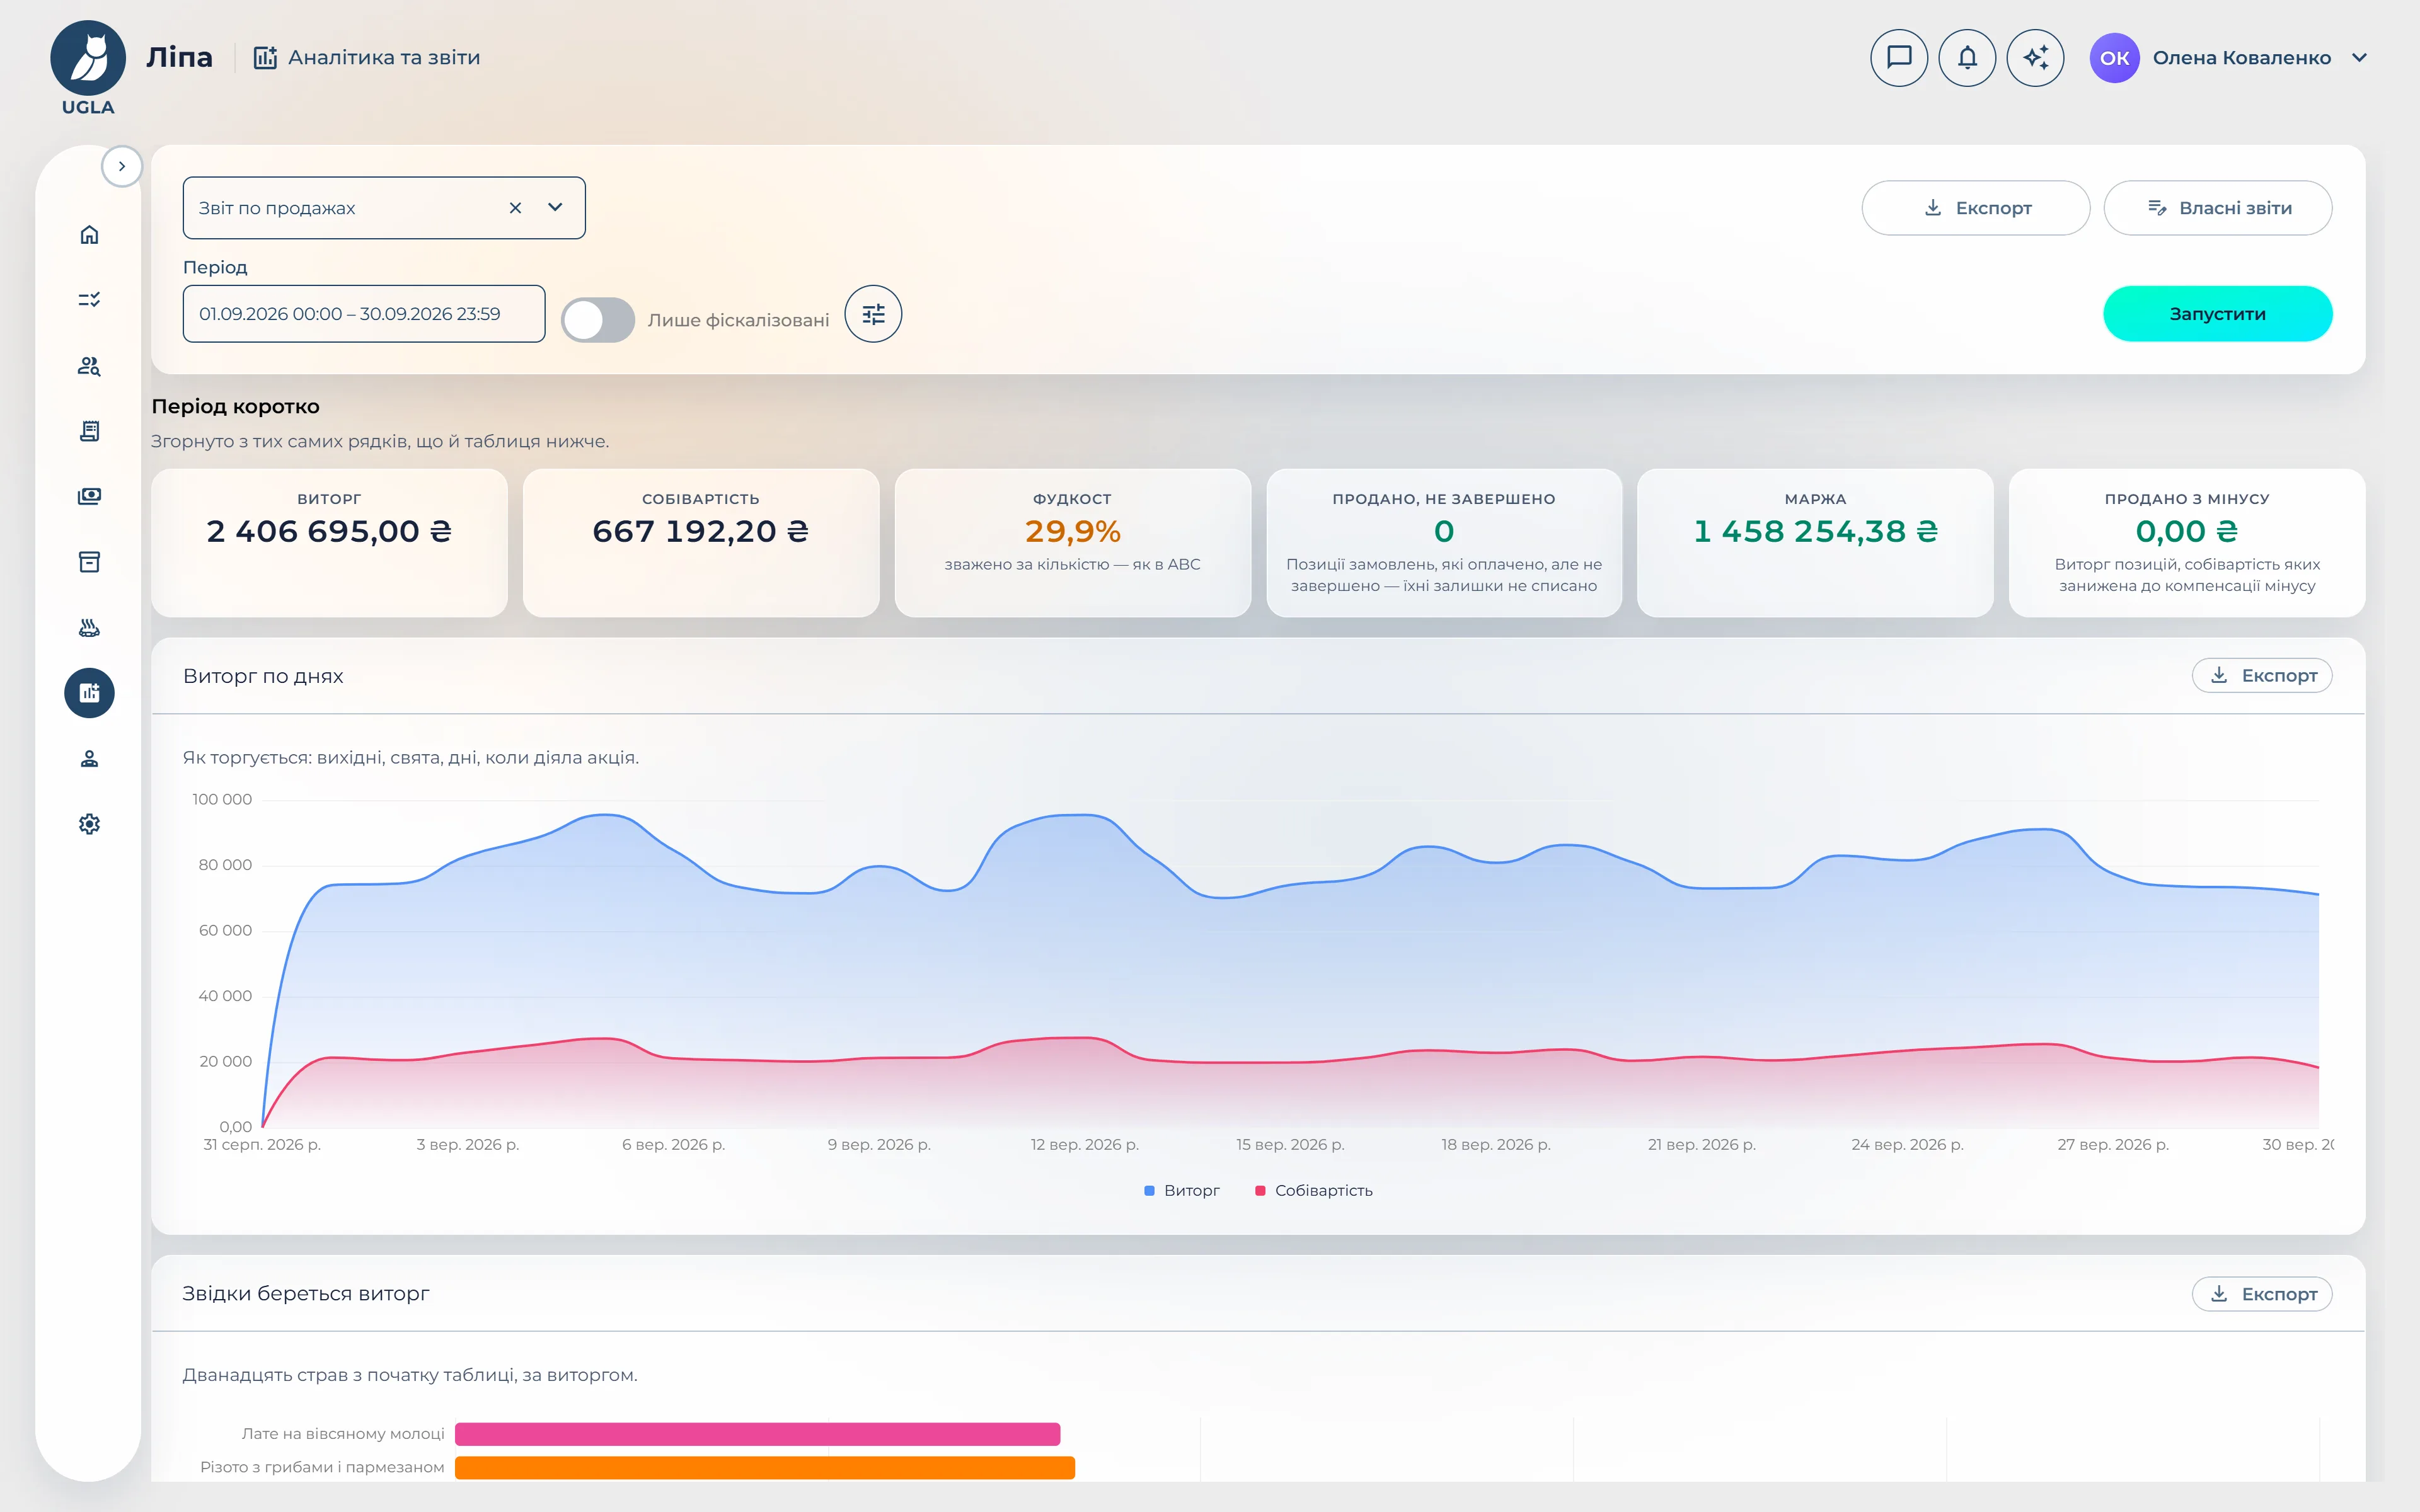2420x1512 pixels.
Task: Click the period date range field
Action: pos(364,314)
